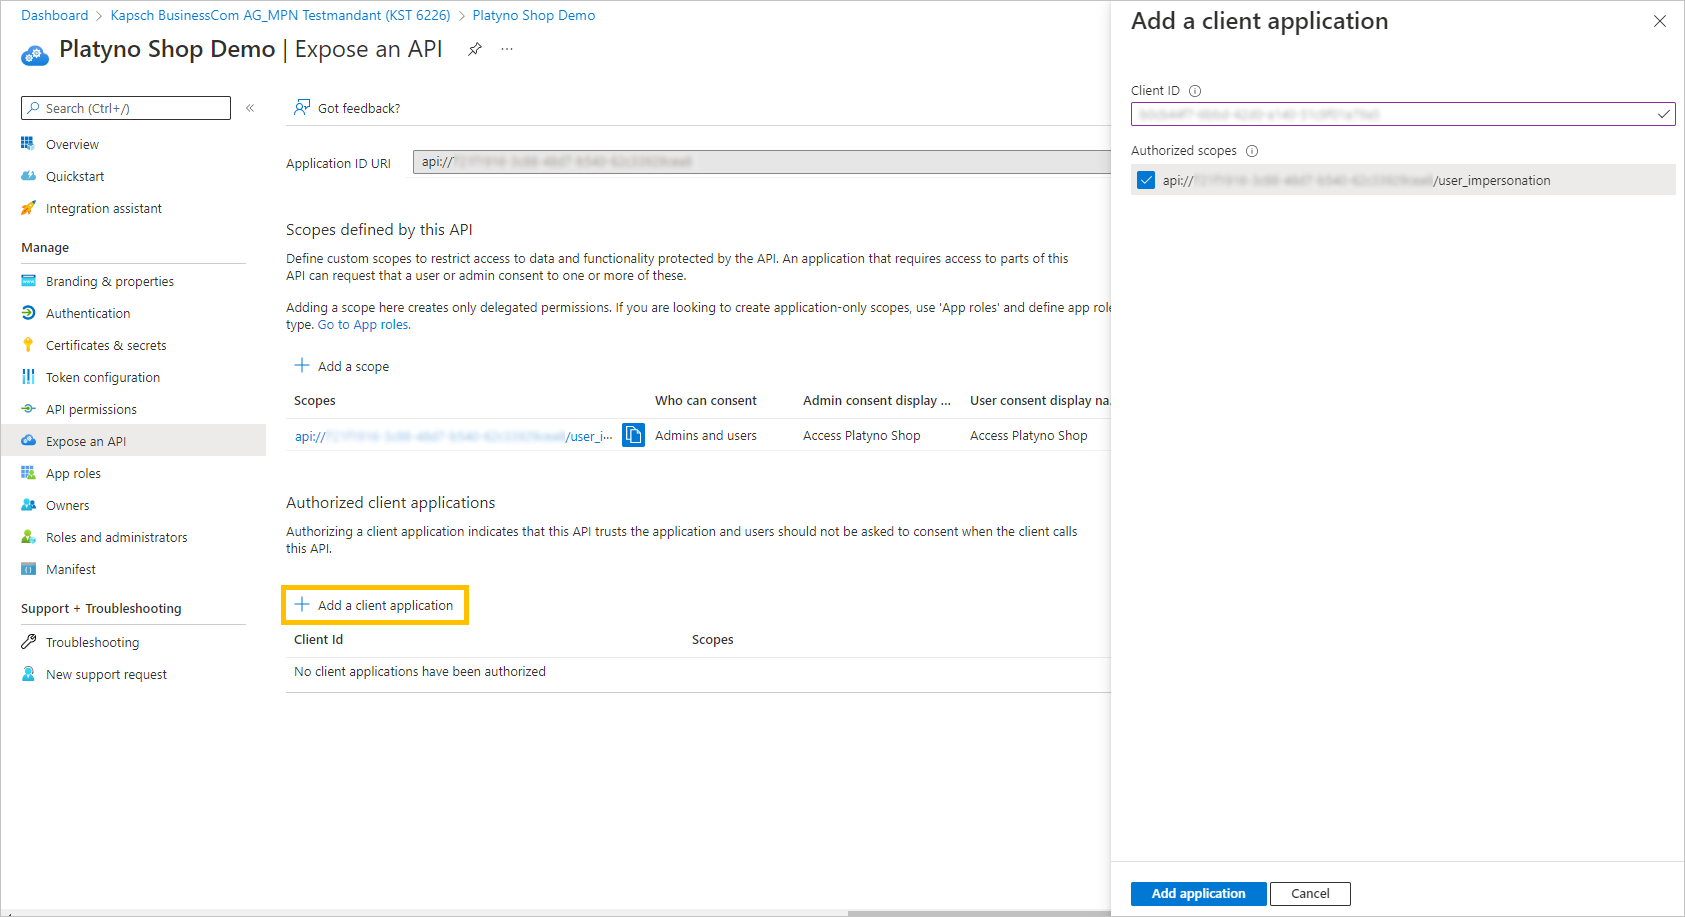This screenshot has width=1685, height=917.
Task: Open Troubleshooting menu item
Action: click(93, 642)
